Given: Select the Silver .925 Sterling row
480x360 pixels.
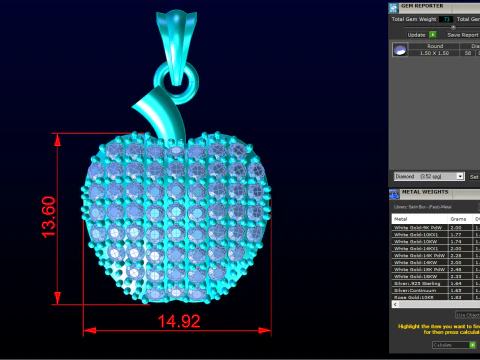Looking at the screenshot, I should (436, 283).
